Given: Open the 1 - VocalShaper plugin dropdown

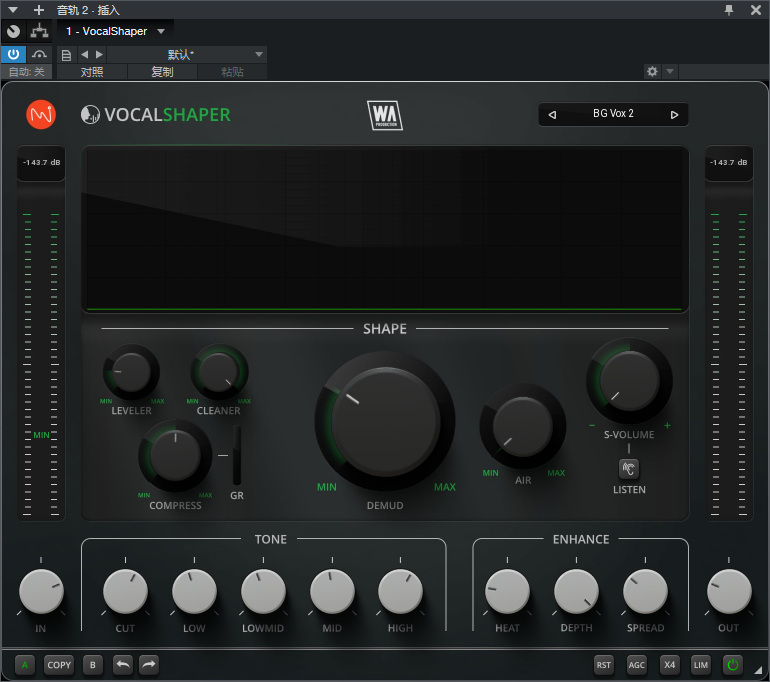Looking at the screenshot, I should click(x=115, y=31).
